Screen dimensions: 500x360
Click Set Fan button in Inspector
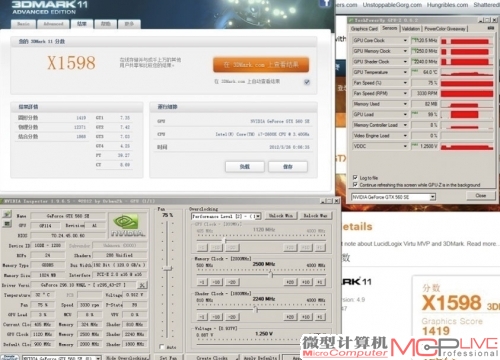[168, 358]
